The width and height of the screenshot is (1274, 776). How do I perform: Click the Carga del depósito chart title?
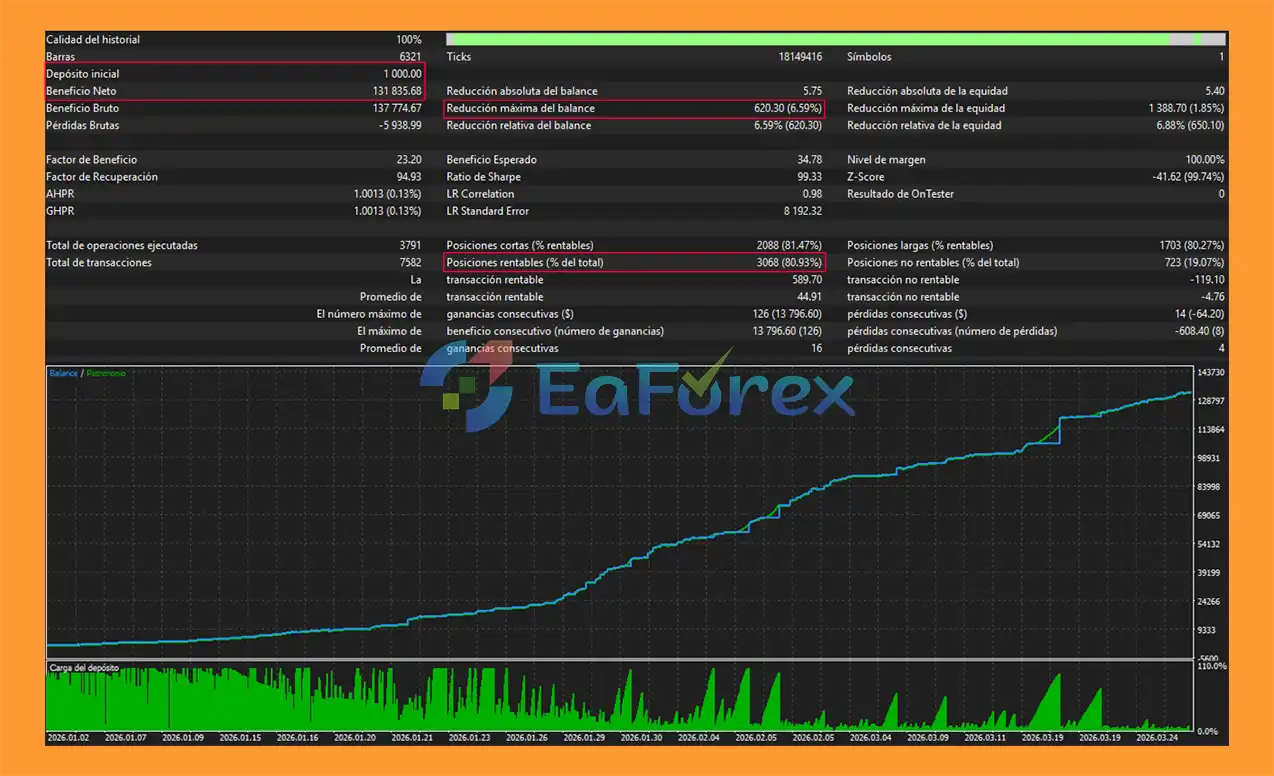click(84, 667)
